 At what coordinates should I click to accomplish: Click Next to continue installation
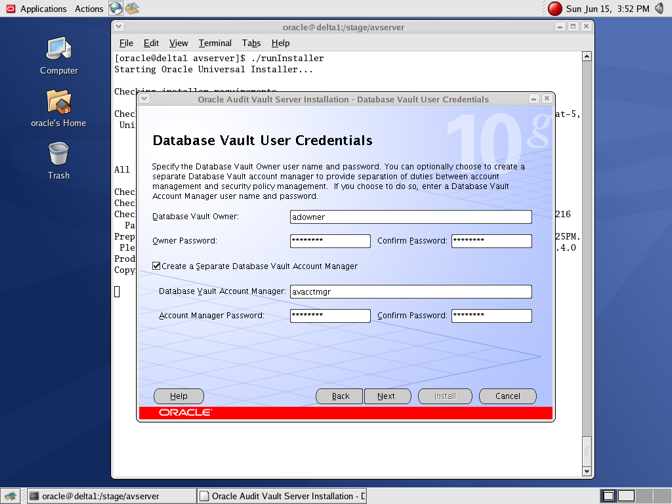[387, 396]
